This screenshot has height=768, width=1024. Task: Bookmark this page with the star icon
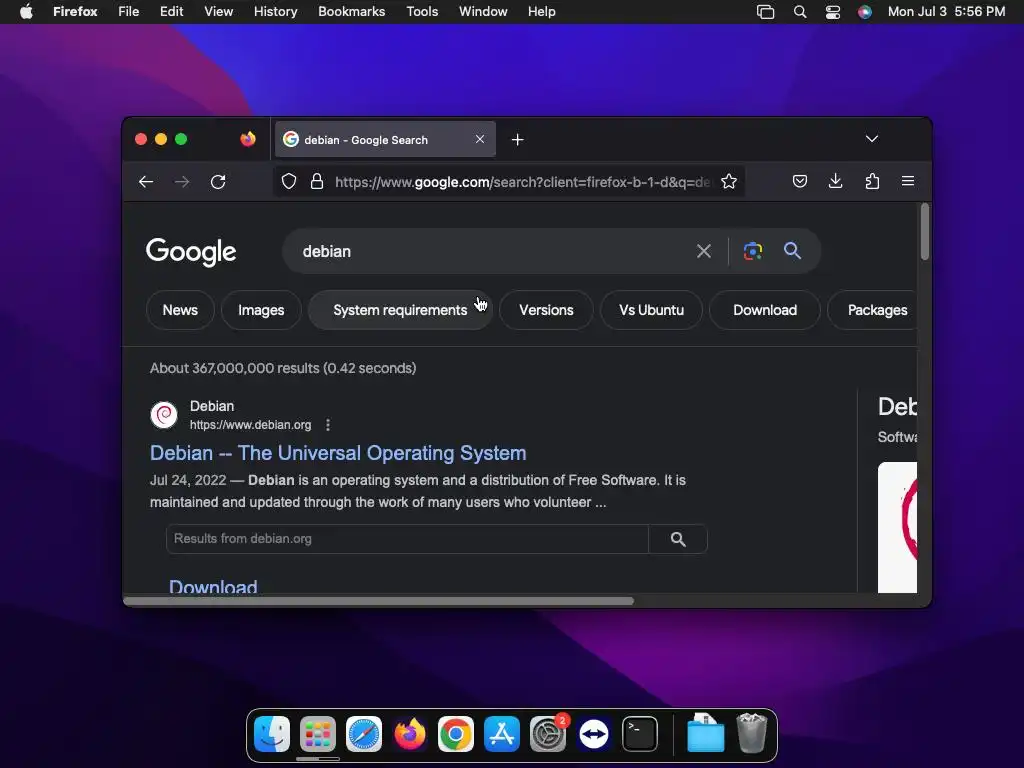[729, 182]
